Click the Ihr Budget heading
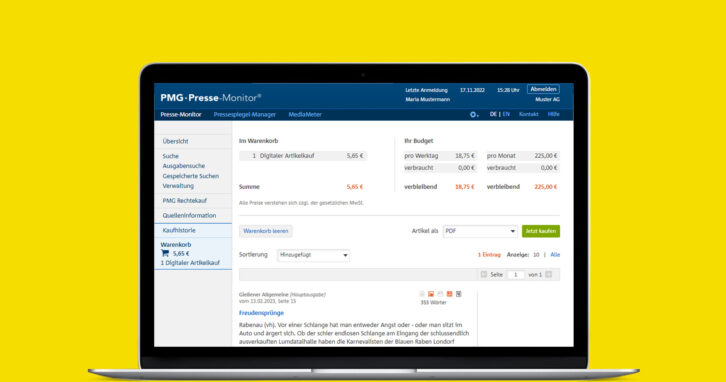This screenshot has height=382, width=726. click(x=419, y=141)
